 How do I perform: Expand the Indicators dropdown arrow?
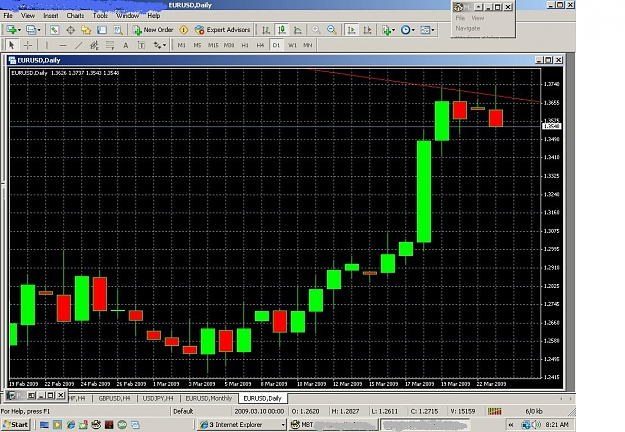click(393, 30)
